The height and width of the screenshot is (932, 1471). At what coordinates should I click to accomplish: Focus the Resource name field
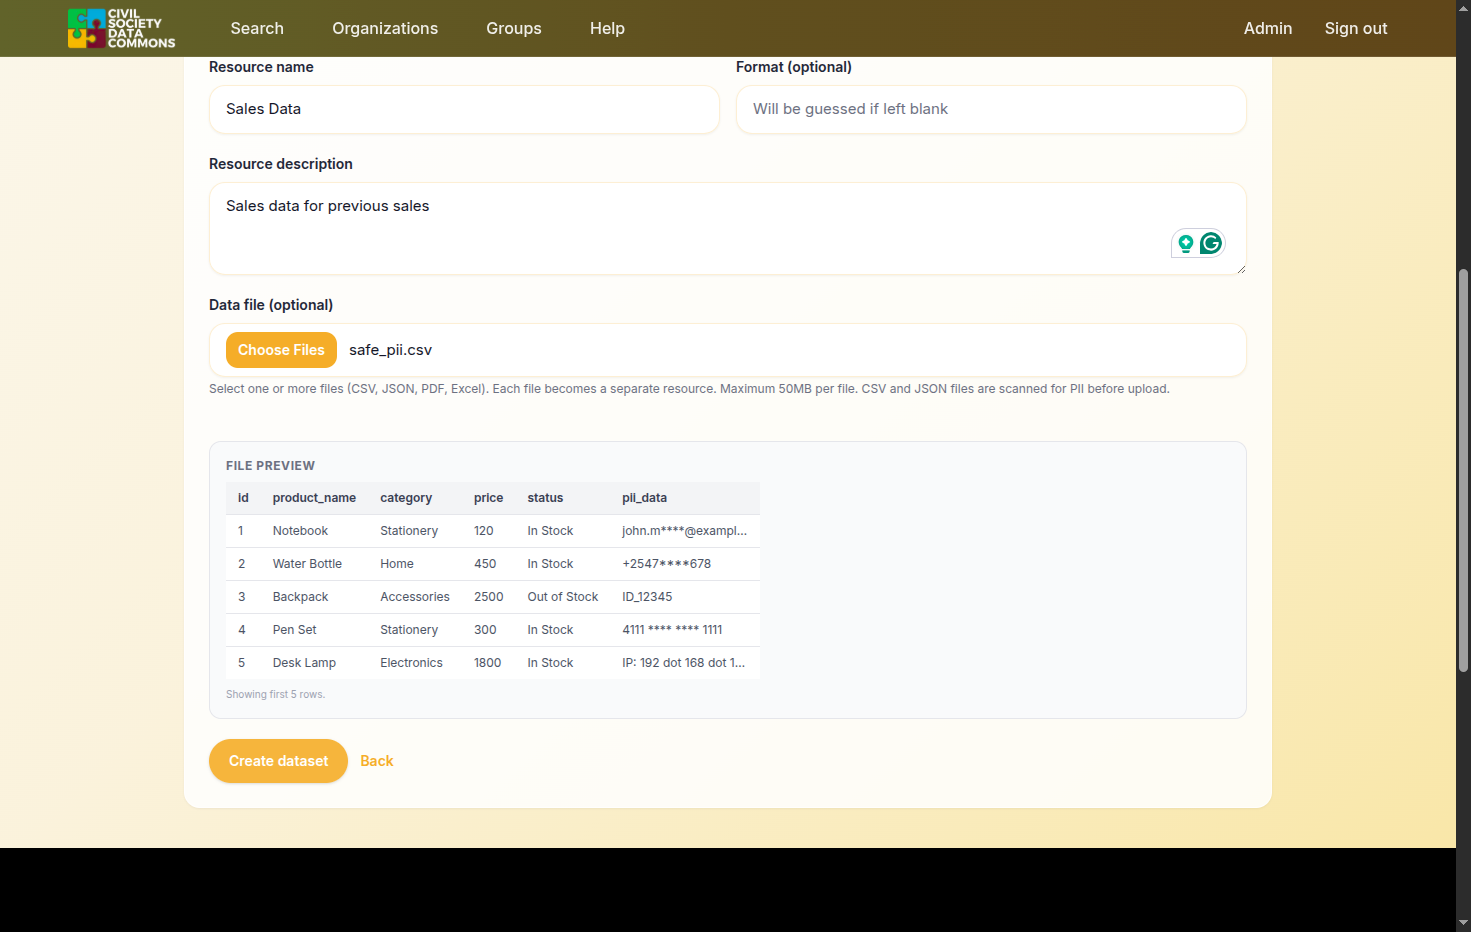464,109
